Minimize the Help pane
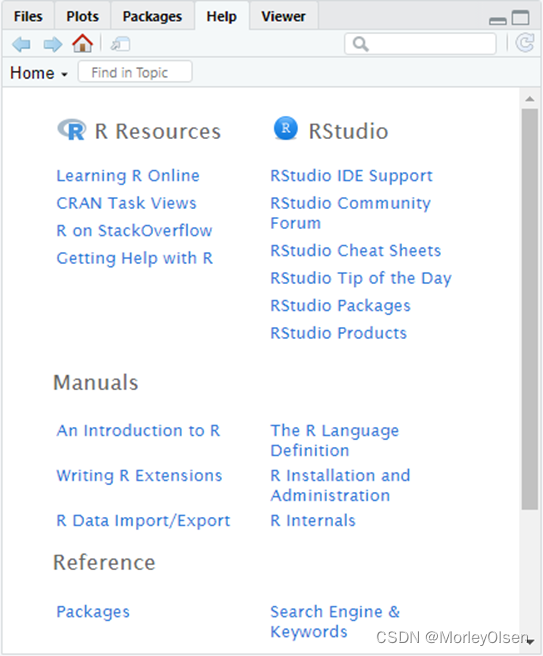This screenshot has width=543, height=656. point(498,20)
